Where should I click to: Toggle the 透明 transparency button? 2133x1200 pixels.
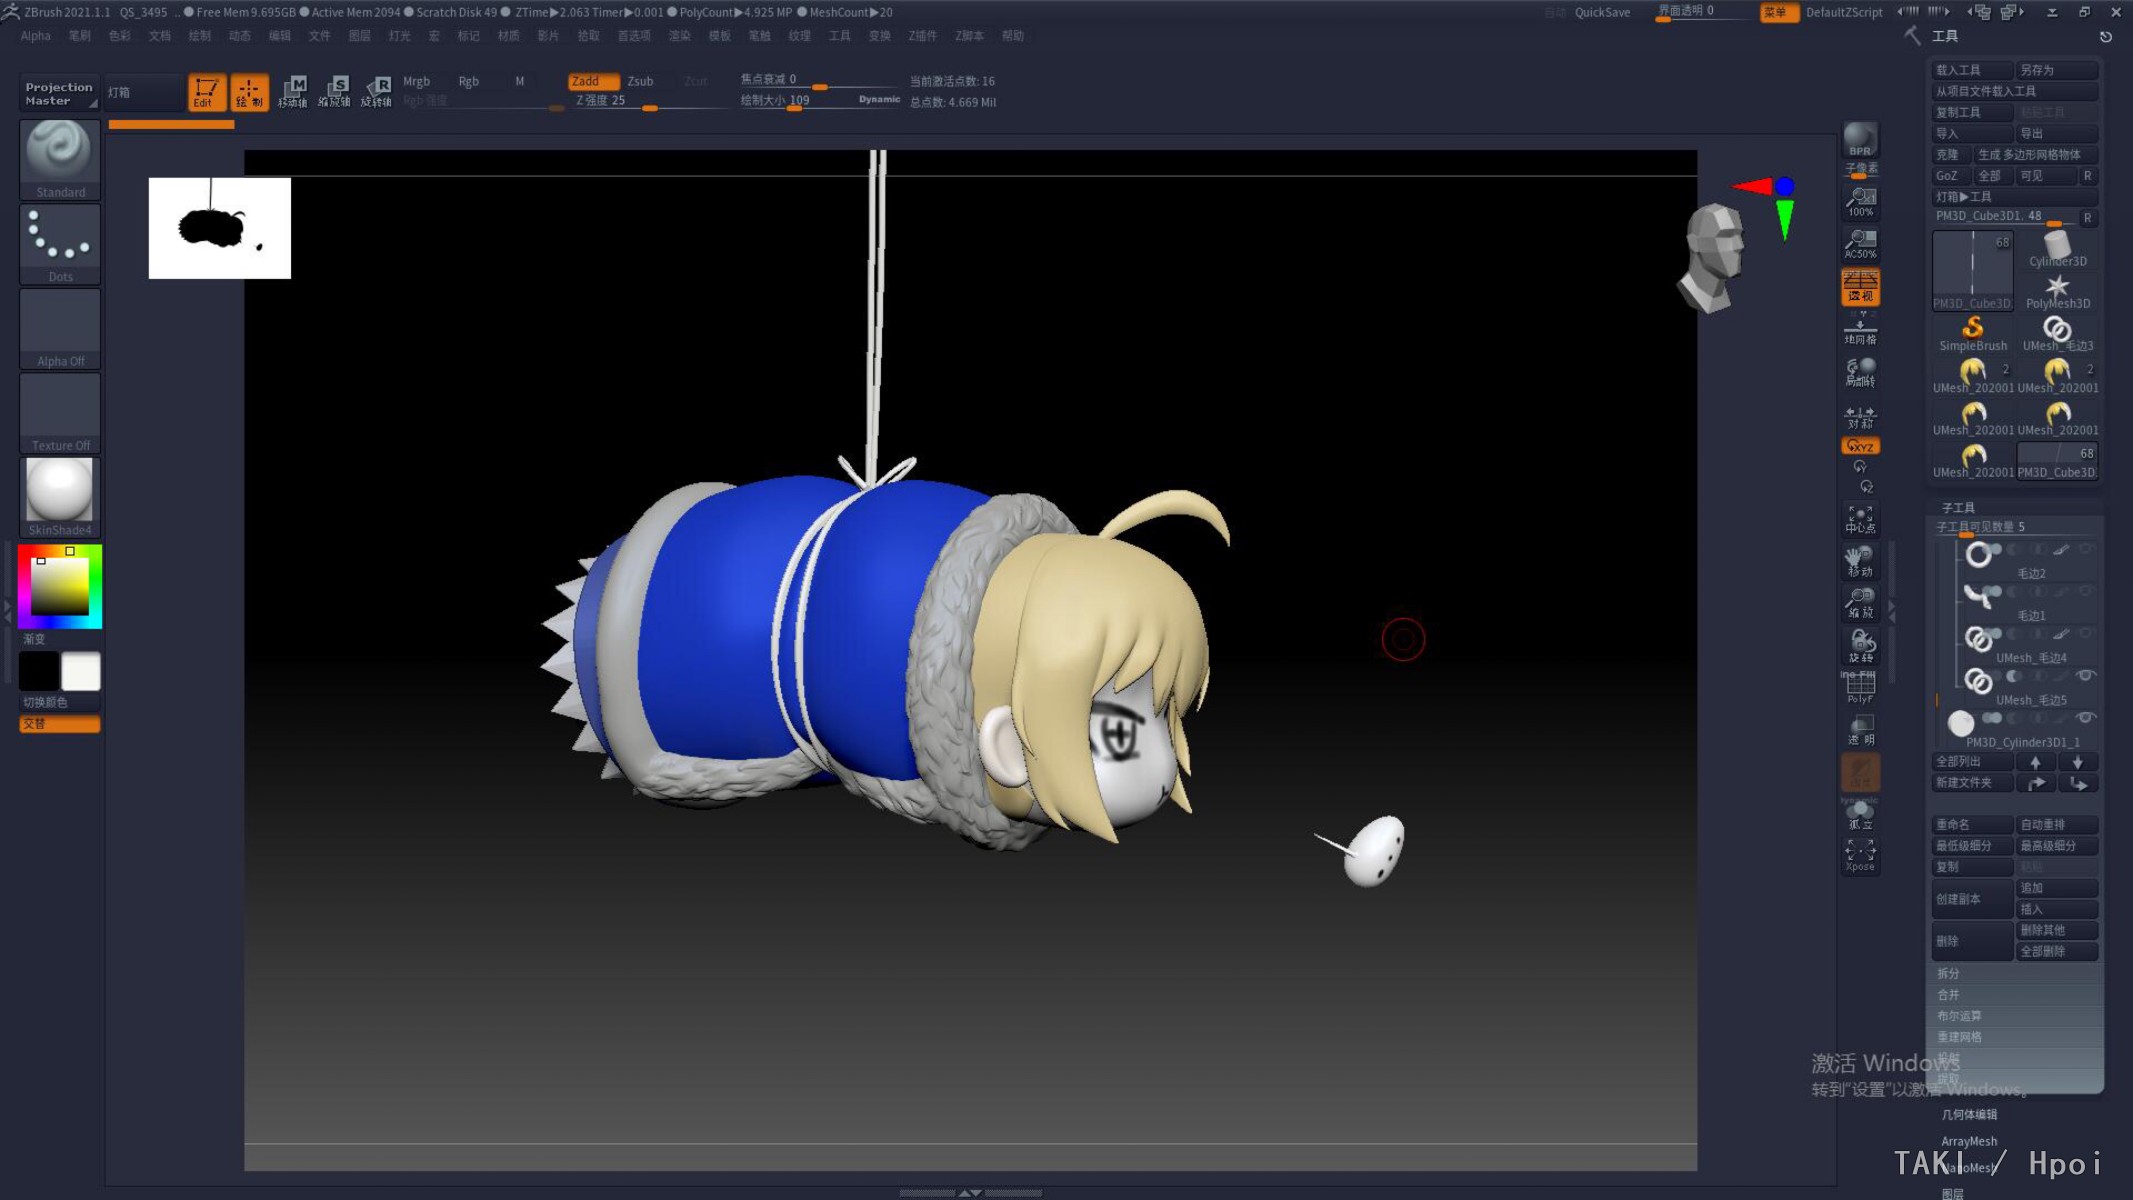1860,730
